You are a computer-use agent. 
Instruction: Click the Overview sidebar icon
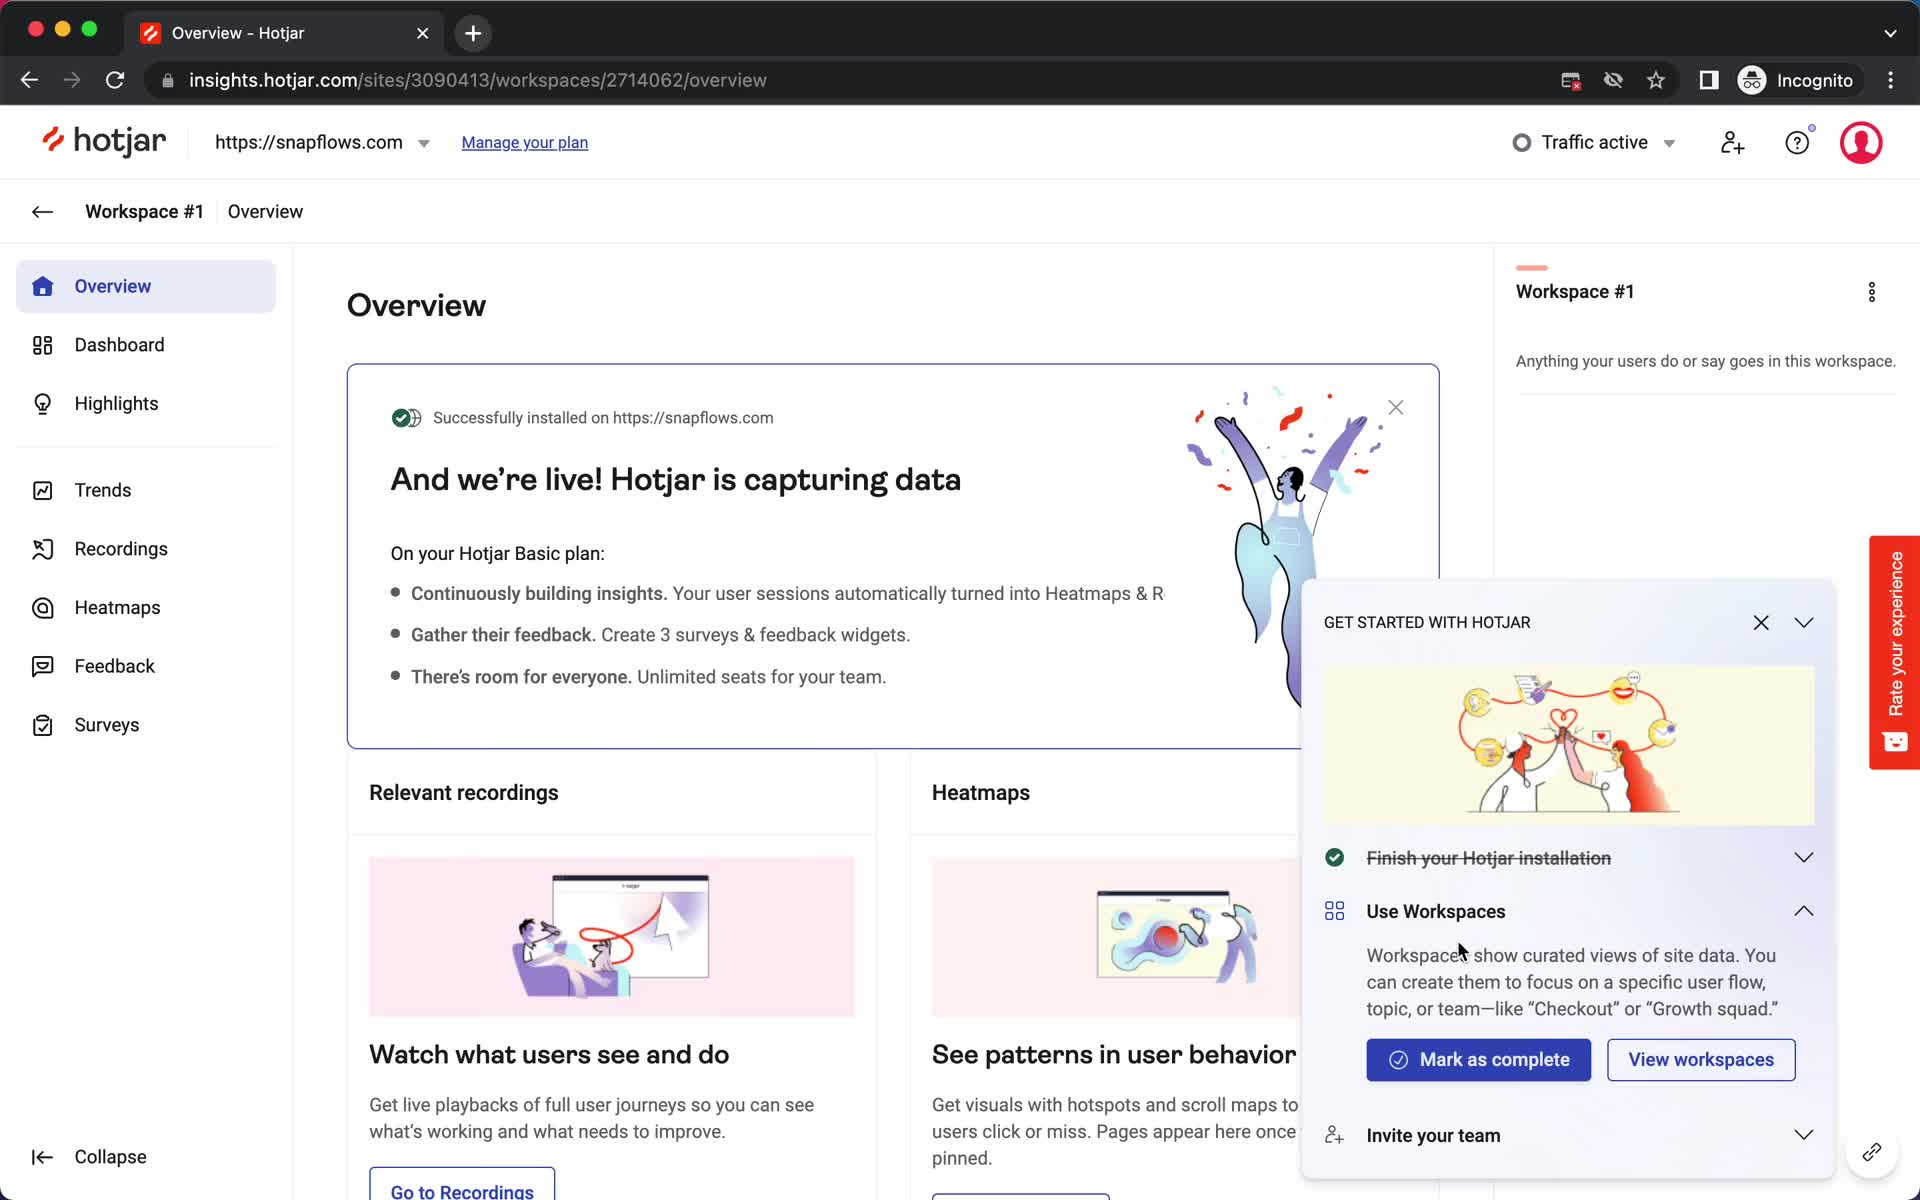44,286
